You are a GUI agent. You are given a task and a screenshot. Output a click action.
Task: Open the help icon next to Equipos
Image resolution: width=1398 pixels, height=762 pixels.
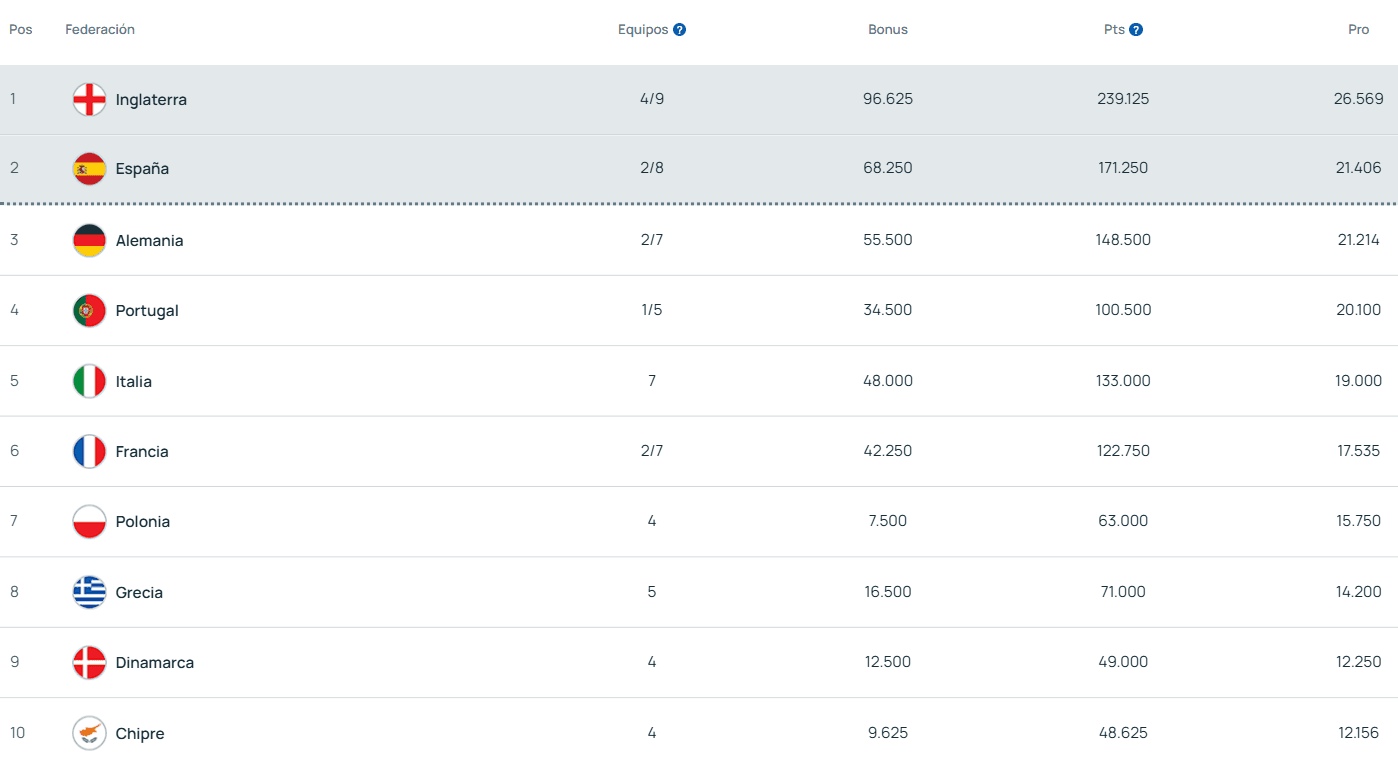tap(680, 30)
